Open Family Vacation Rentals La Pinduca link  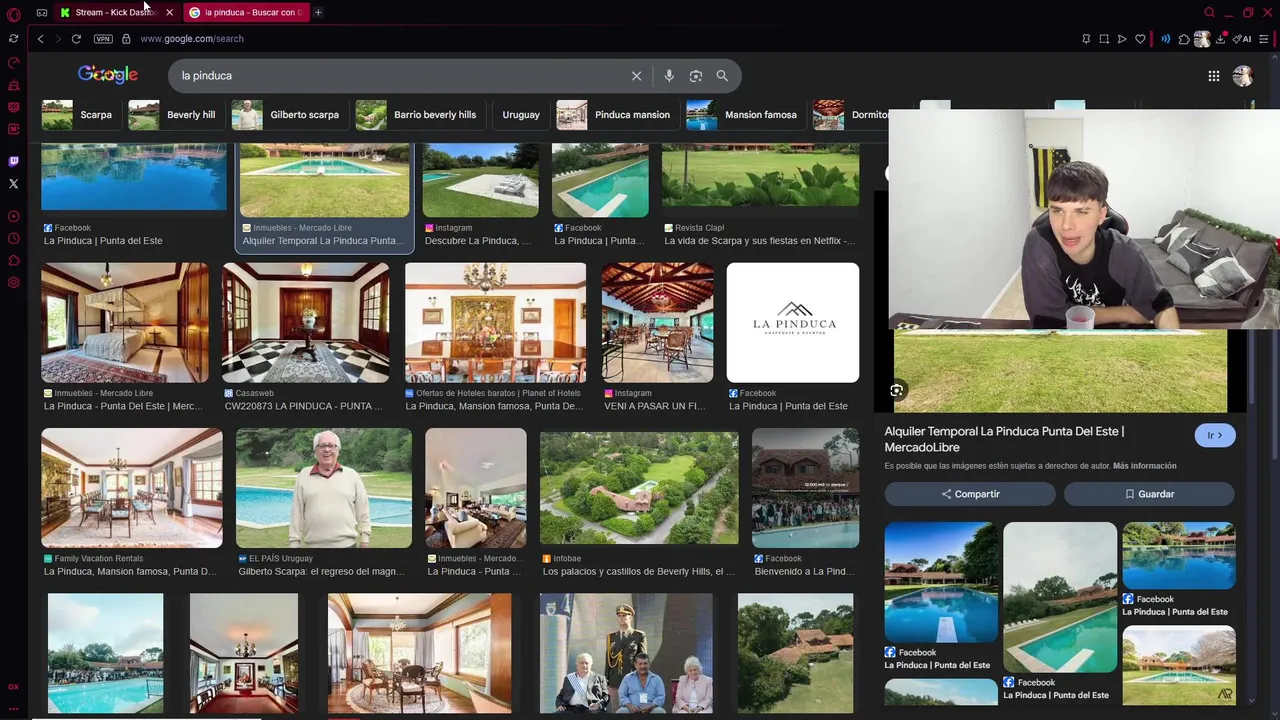pos(129,572)
